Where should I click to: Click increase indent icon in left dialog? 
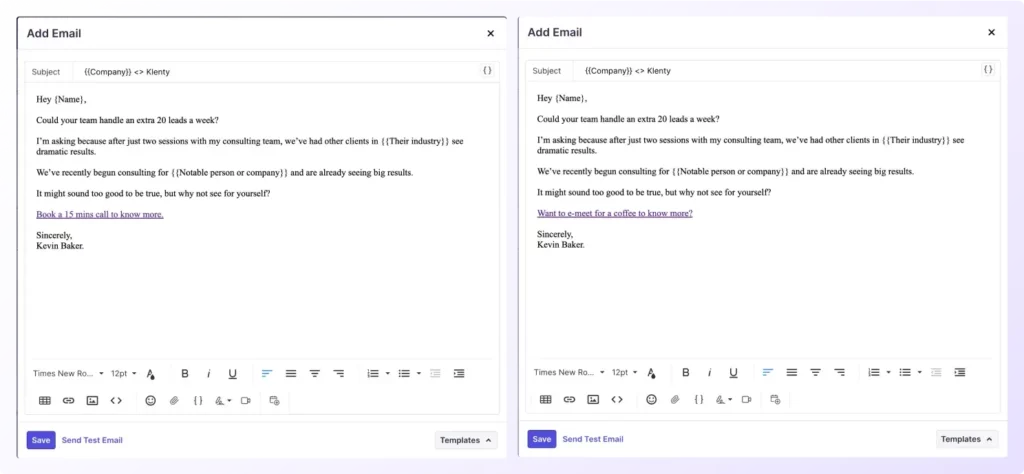coord(459,373)
